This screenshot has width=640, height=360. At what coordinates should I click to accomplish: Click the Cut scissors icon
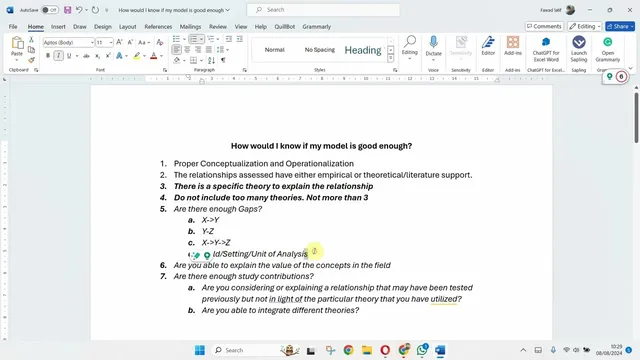click(31, 40)
